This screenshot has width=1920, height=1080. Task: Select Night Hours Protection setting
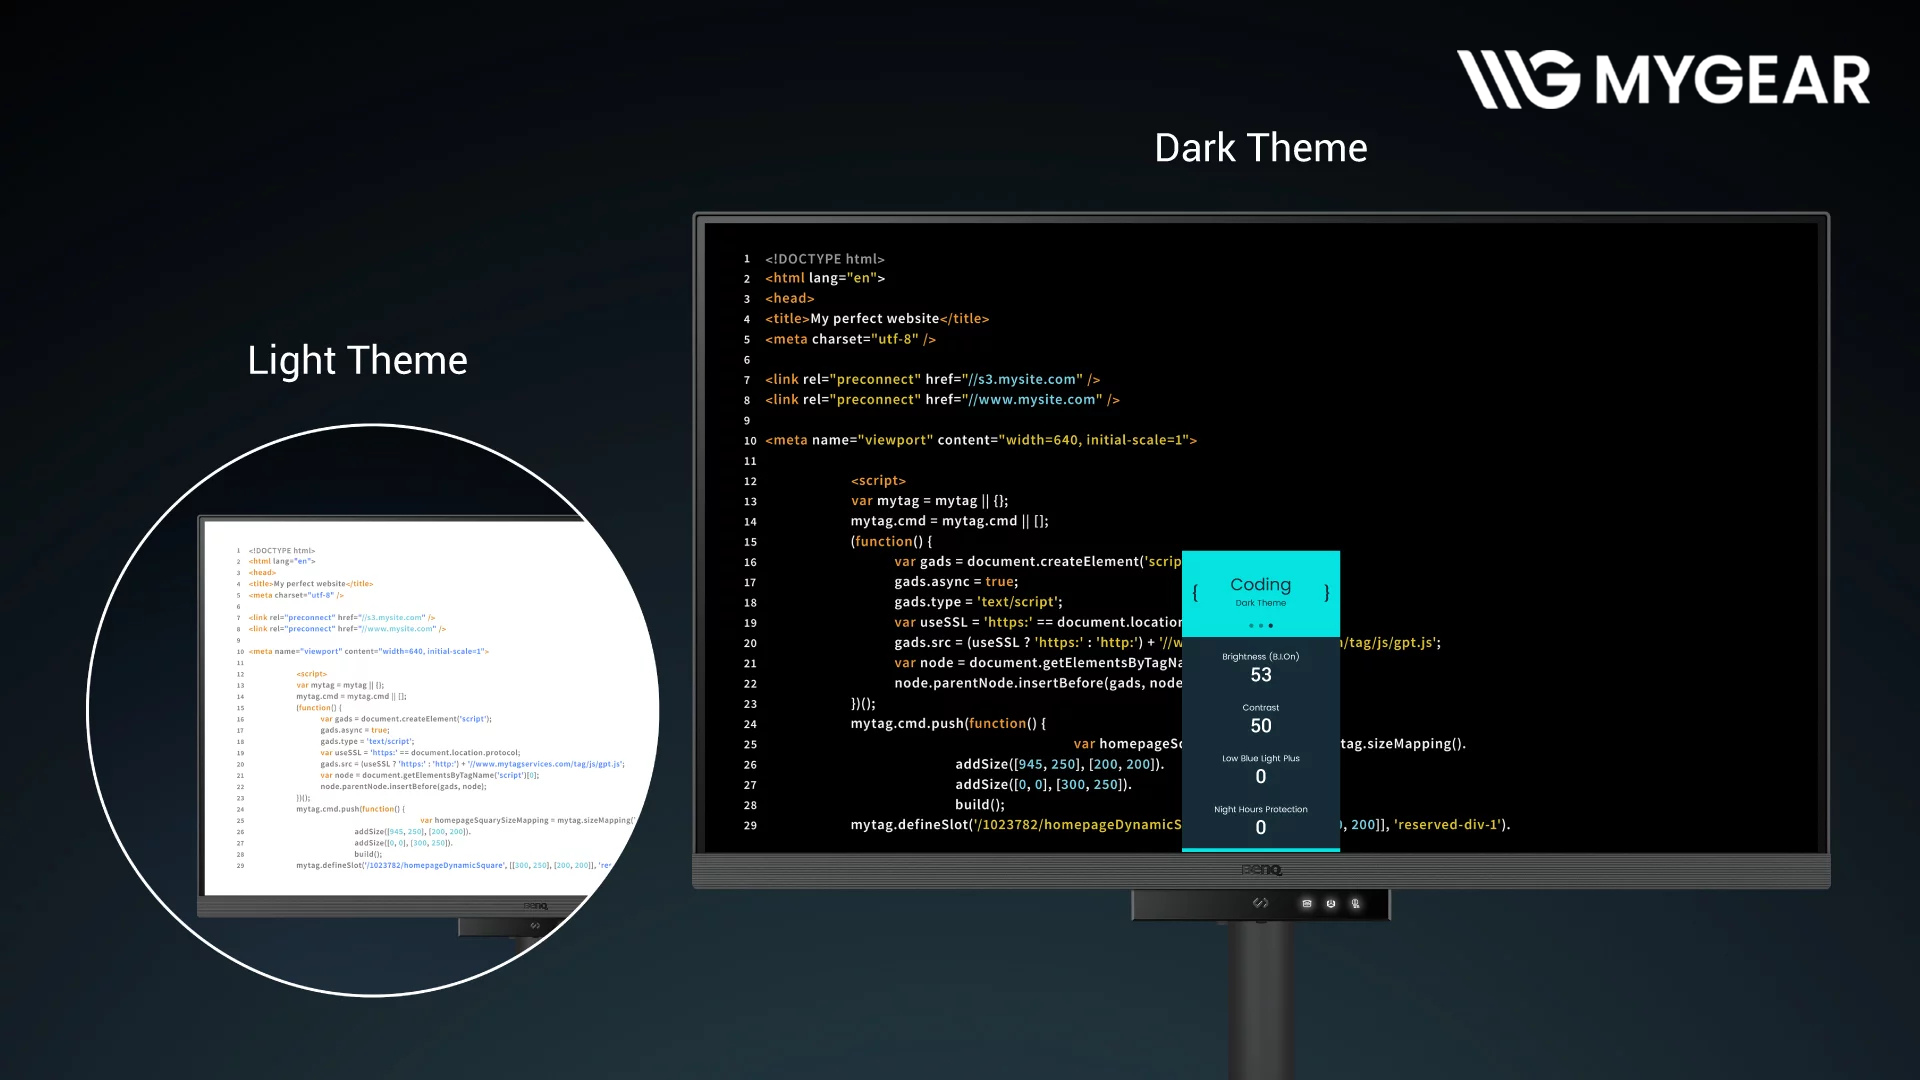(x=1260, y=821)
